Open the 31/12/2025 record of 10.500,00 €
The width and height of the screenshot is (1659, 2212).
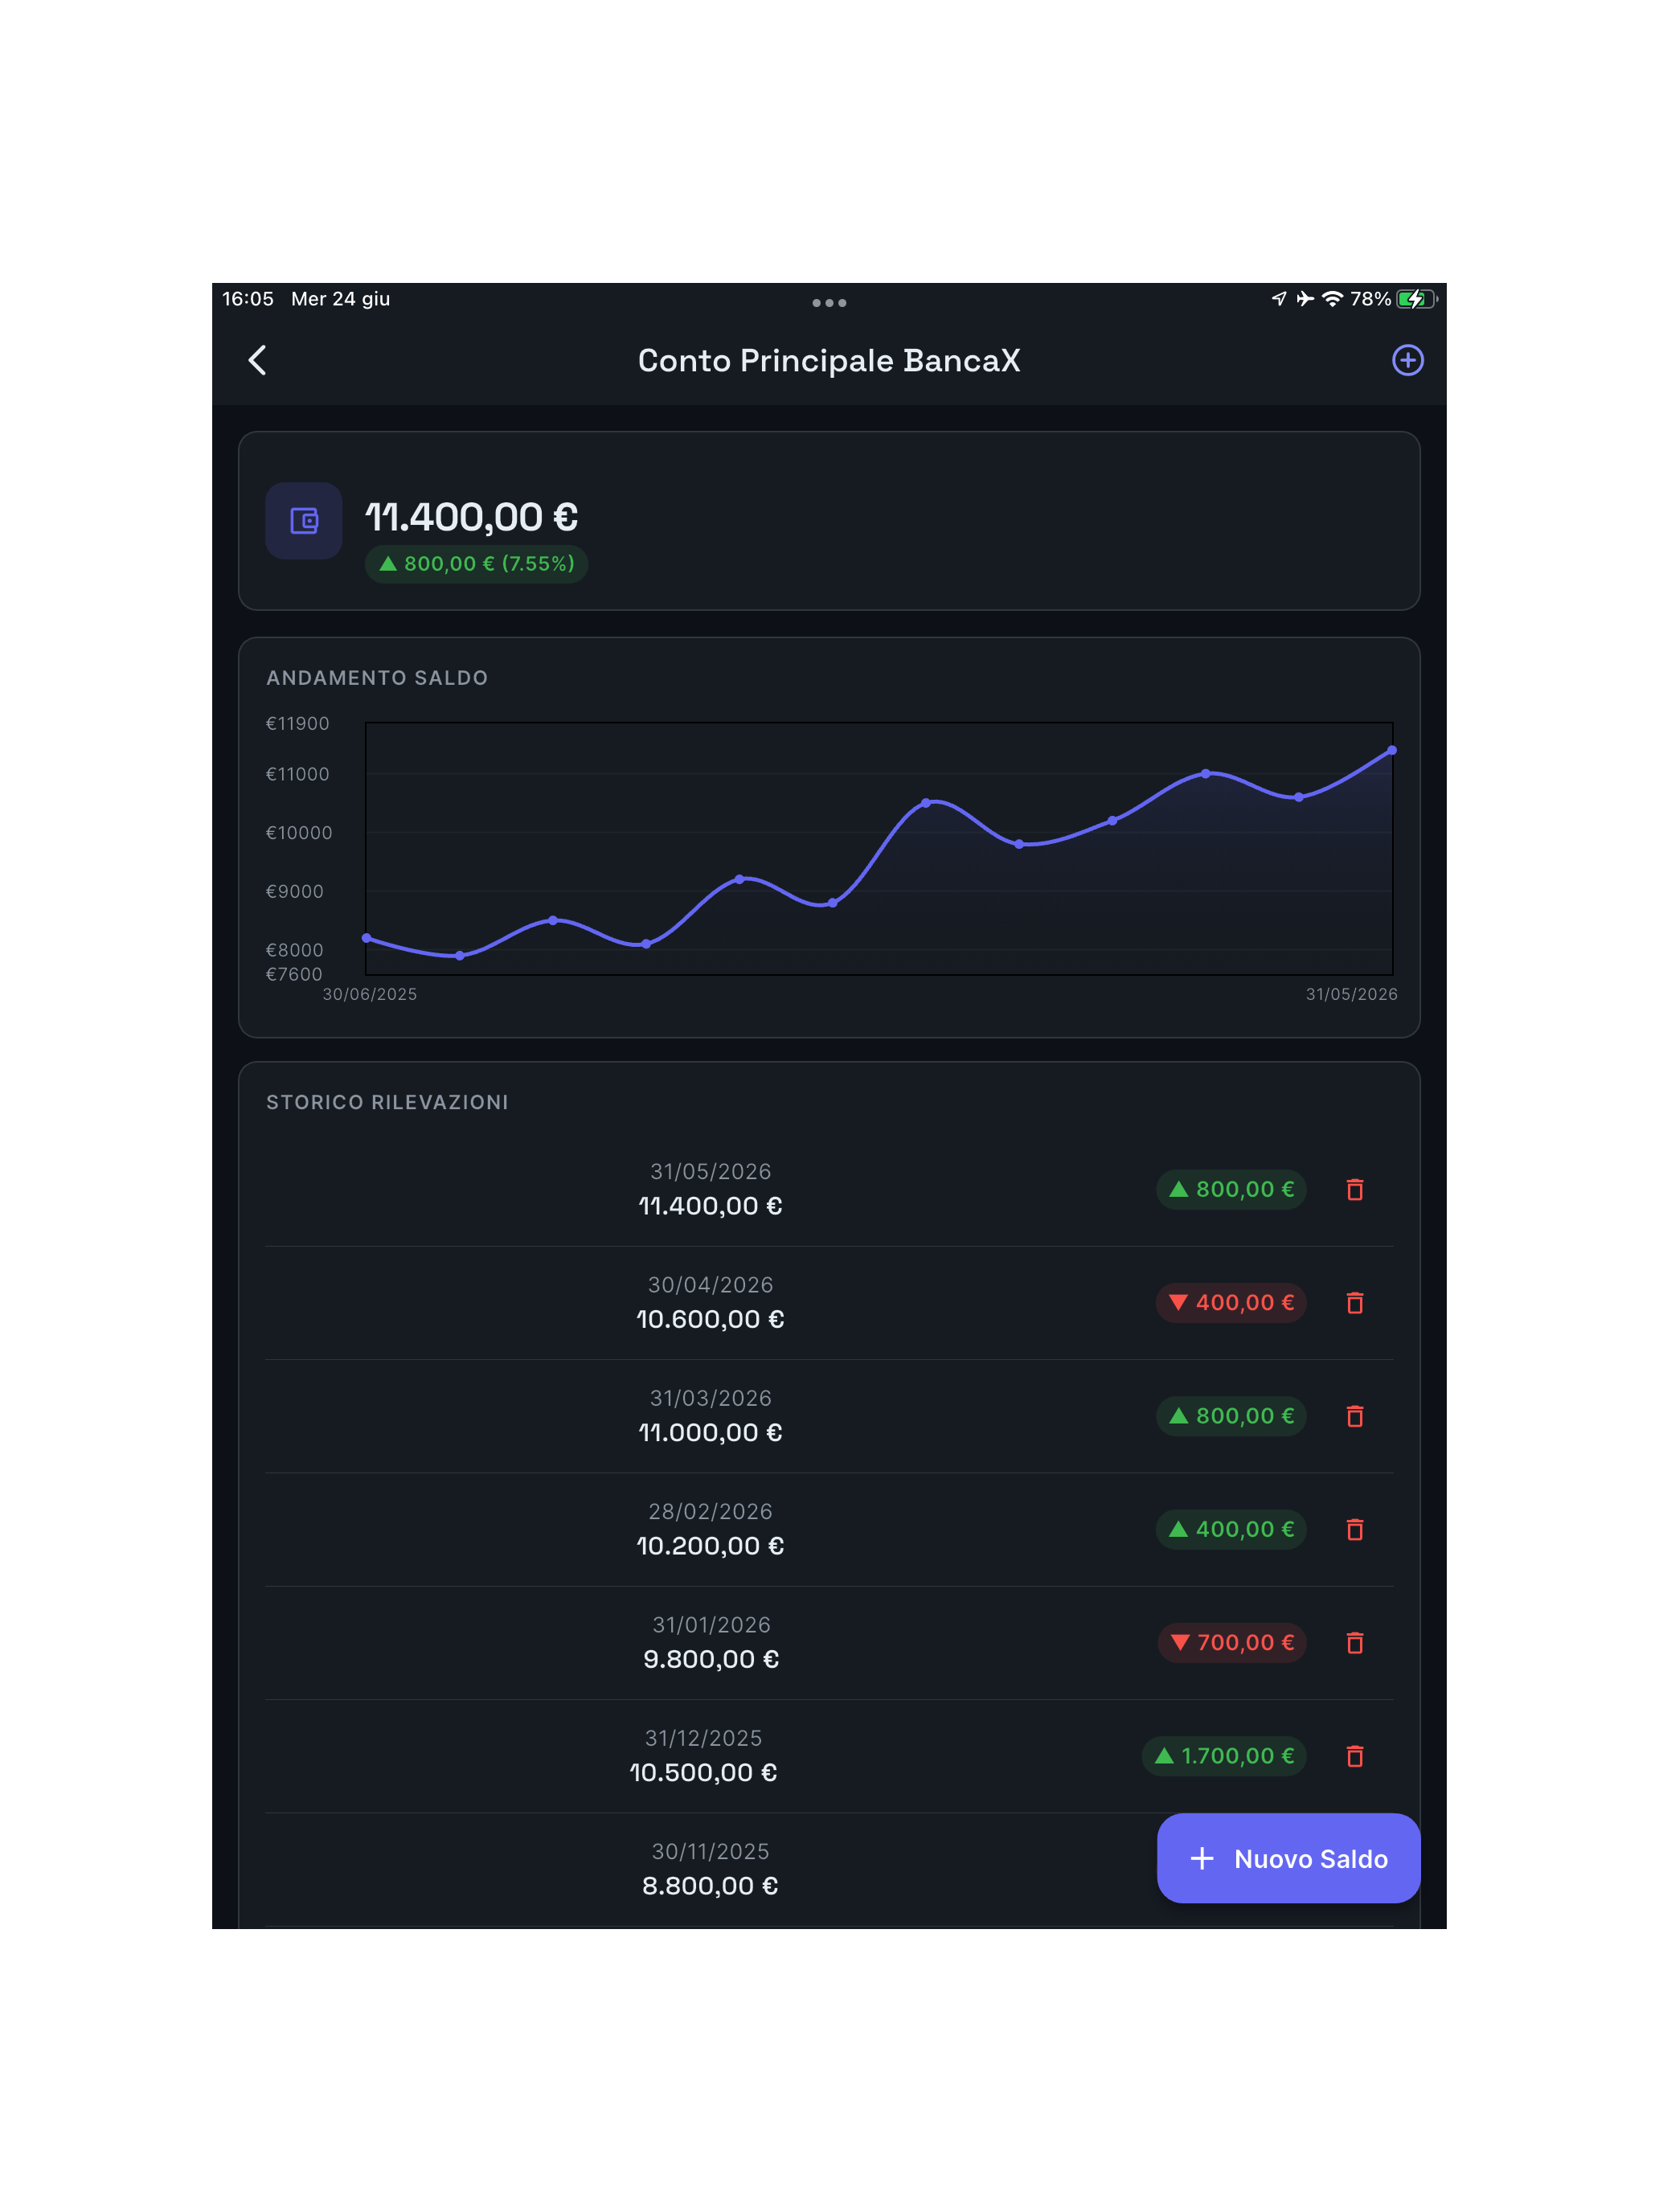pyautogui.click(x=829, y=1755)
